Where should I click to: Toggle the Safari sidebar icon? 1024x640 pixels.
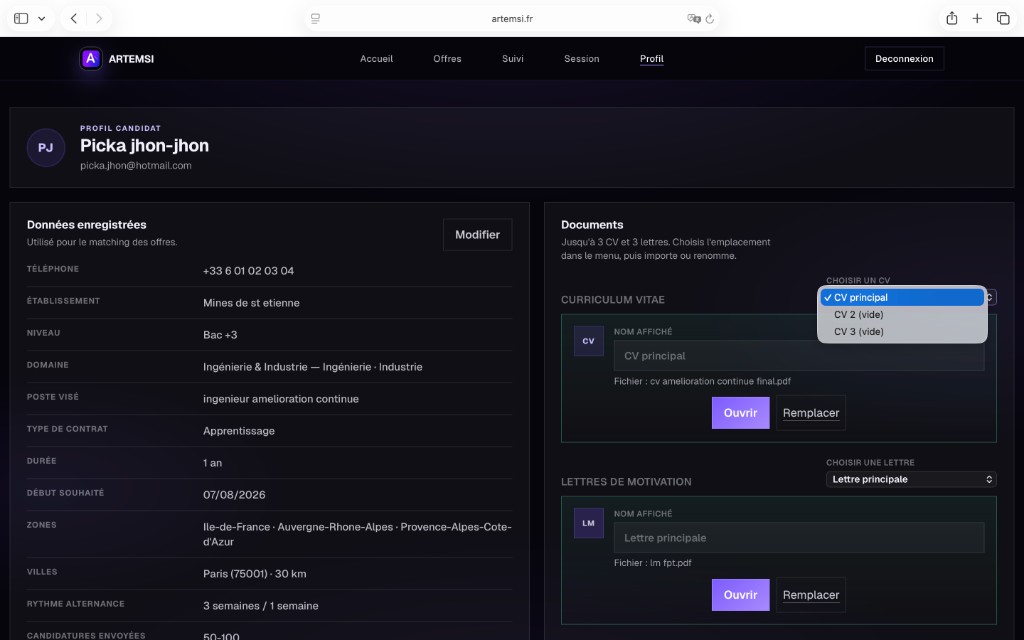[x=21, y=18]
